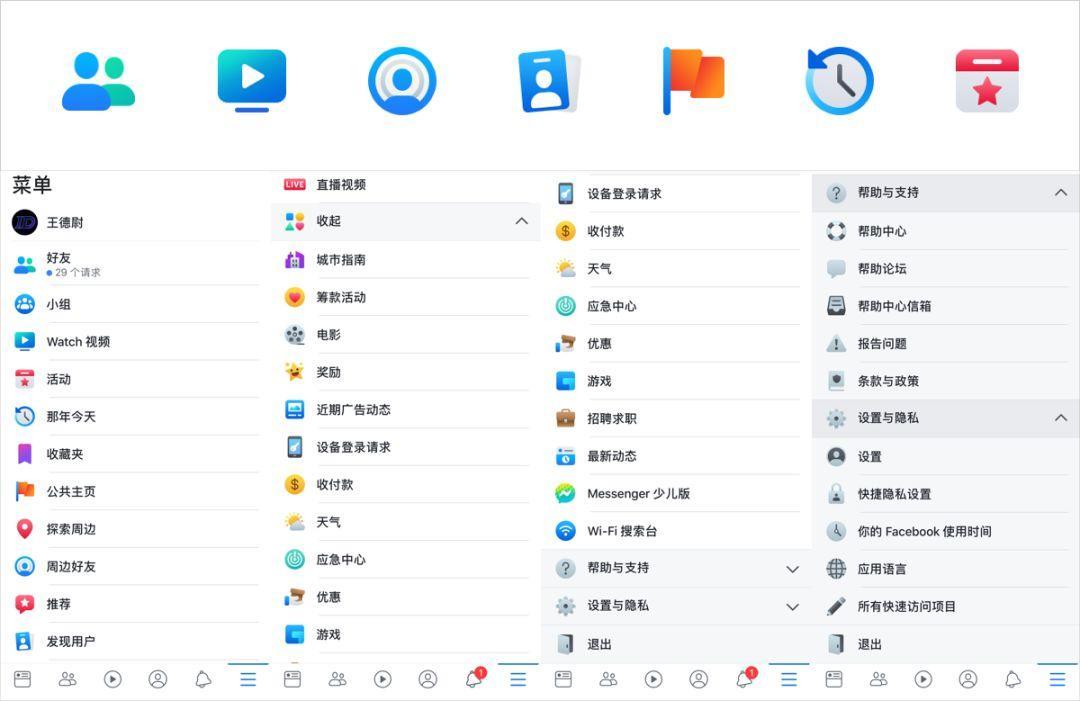The image size is (1080, 701).
Task: Open 快捷隐私设置 privacy shortcuts
Action: click(893, 494)
